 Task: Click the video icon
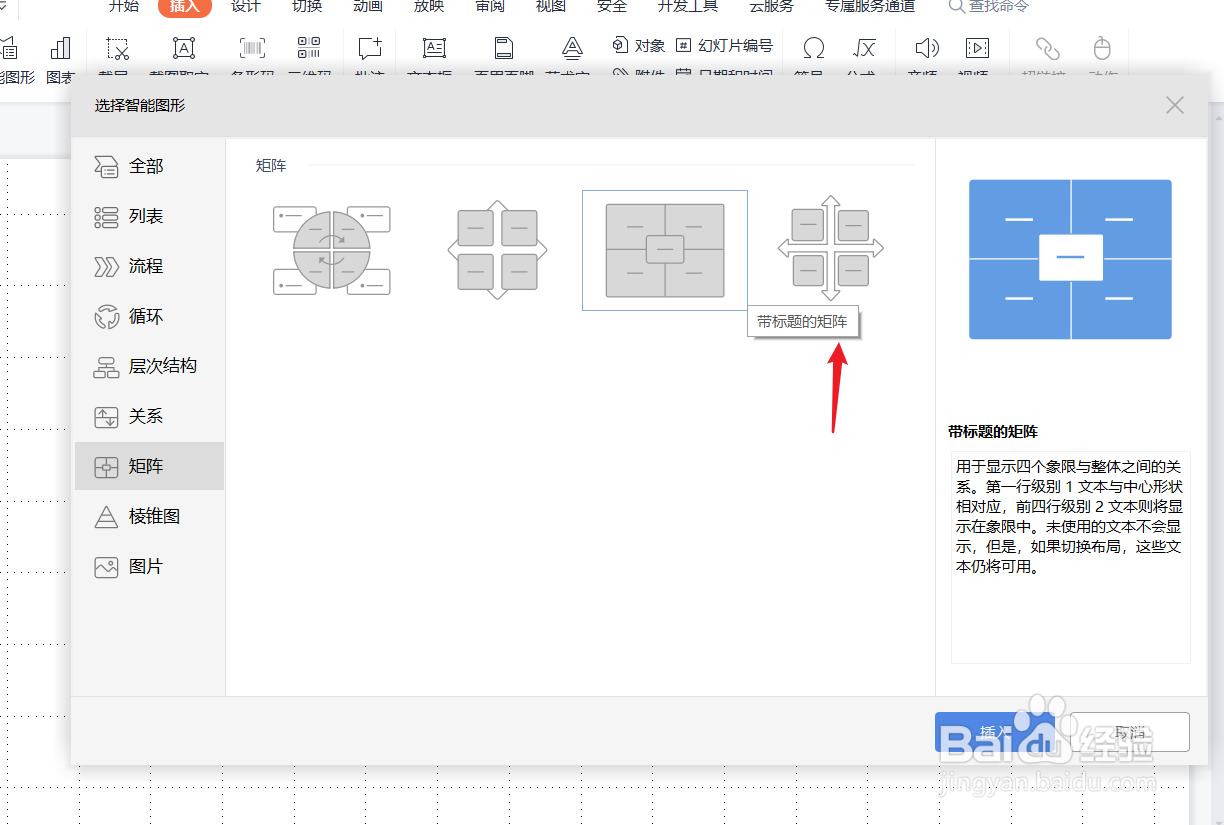click(x=977, y=48)
